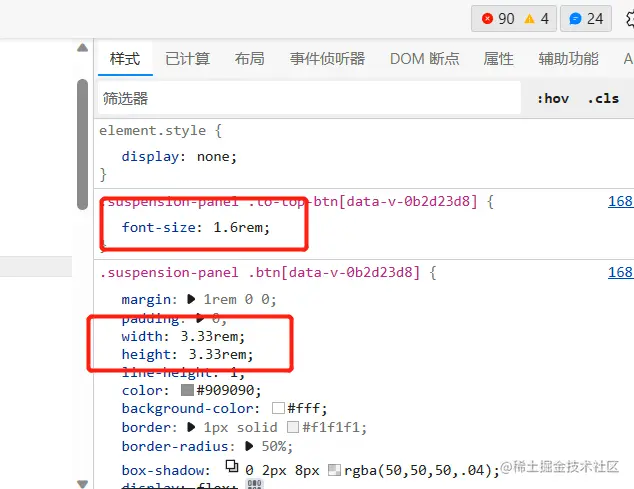This screenshot has height=489, width=634.
Task: Open color picker for #fff background swatch
Action: [278, 408]
